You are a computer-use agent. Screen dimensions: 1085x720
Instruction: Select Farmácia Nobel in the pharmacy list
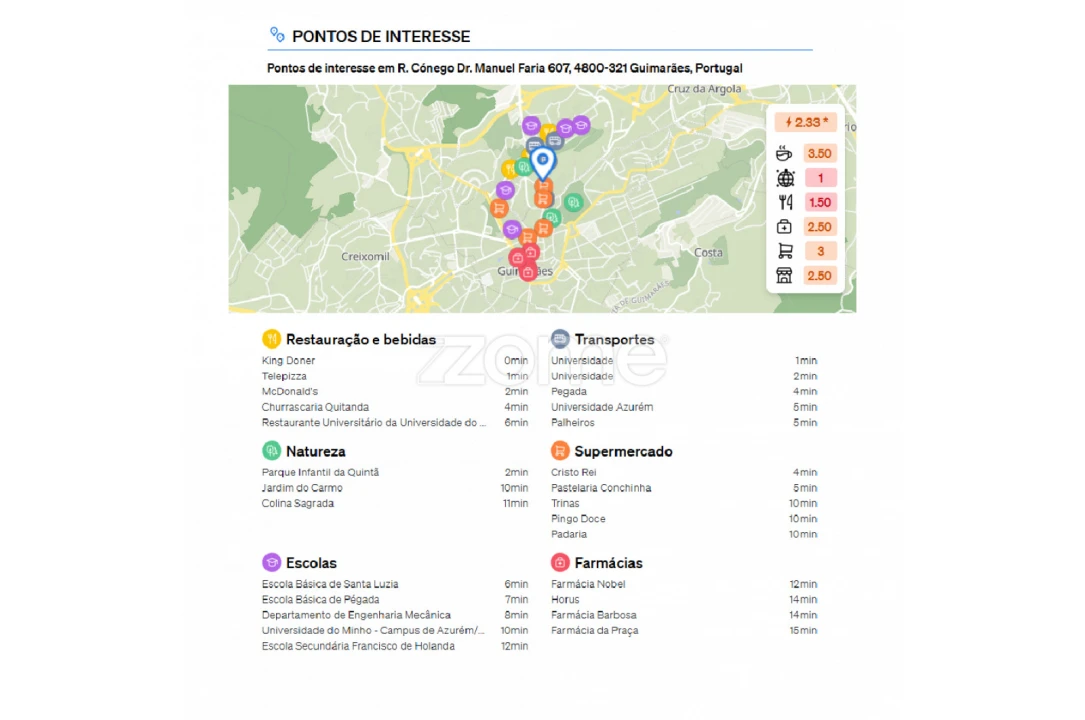click(x=588, y=584)
